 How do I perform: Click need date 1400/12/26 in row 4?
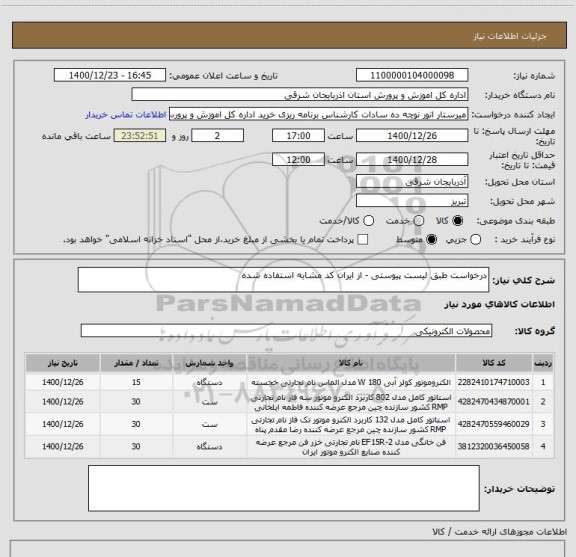[x=62, y=446]
